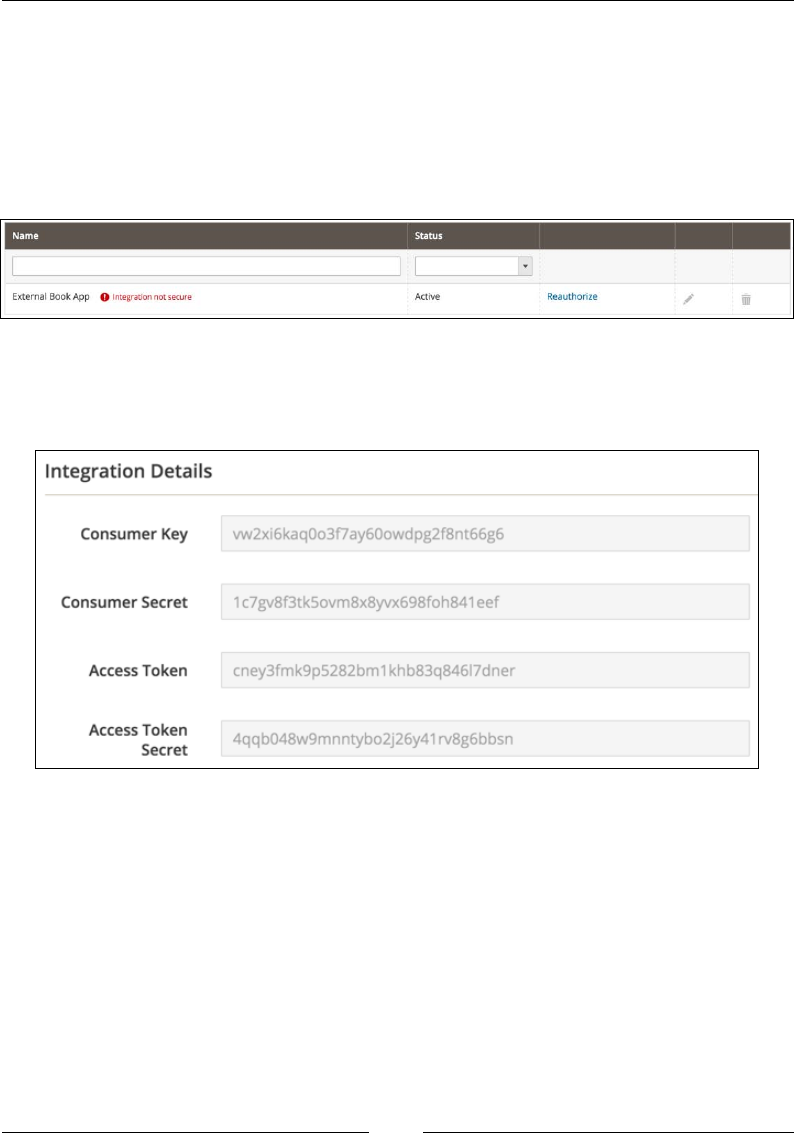Image resolution: width=794 pixels, height=1142 pixels.
Task: Click the red Integration not secure warning icon
Action: tap(105, 297)
